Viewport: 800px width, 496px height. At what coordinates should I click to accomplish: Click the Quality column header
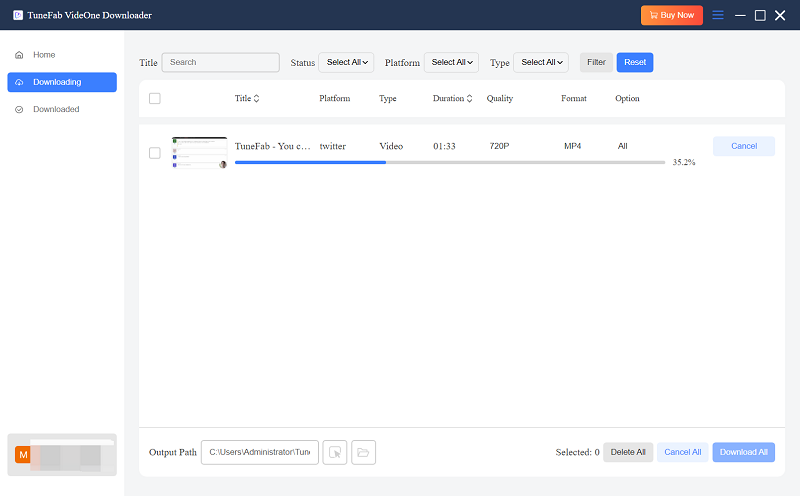pyautogui.click(x=499, y=98)
